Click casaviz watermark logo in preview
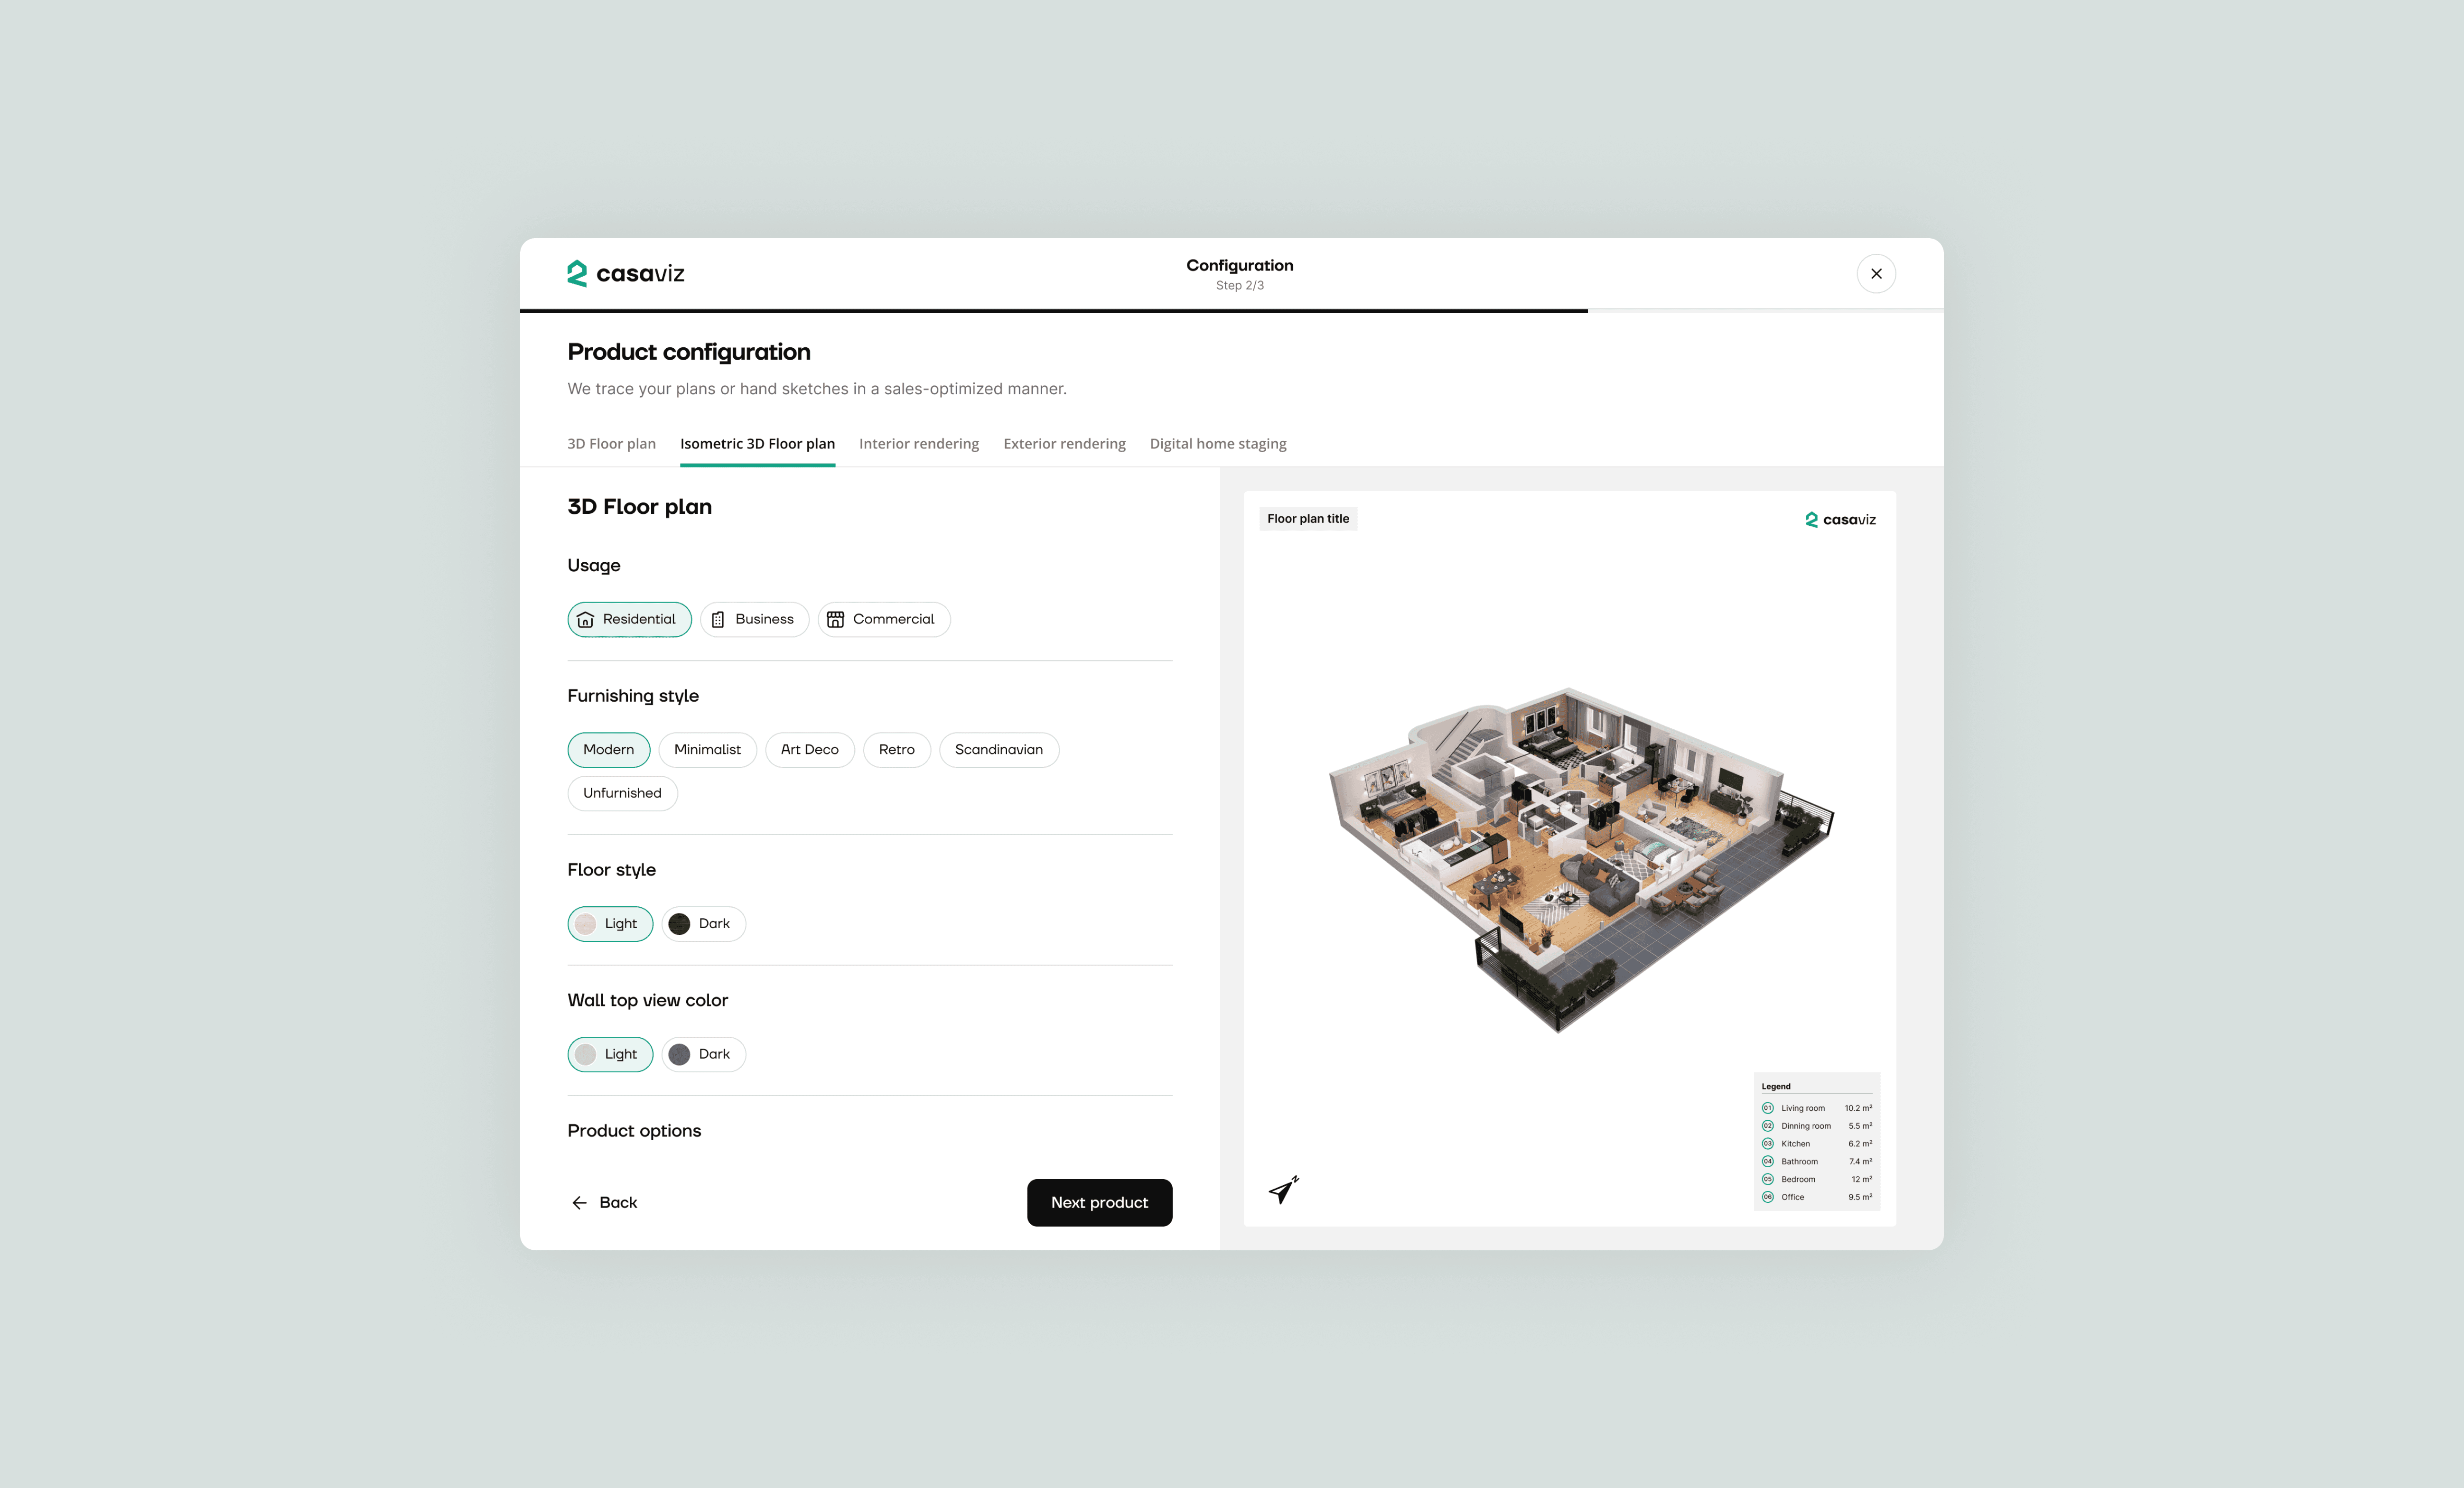This screenshot has height=1488, width=2464. [x=1840, y=519]
